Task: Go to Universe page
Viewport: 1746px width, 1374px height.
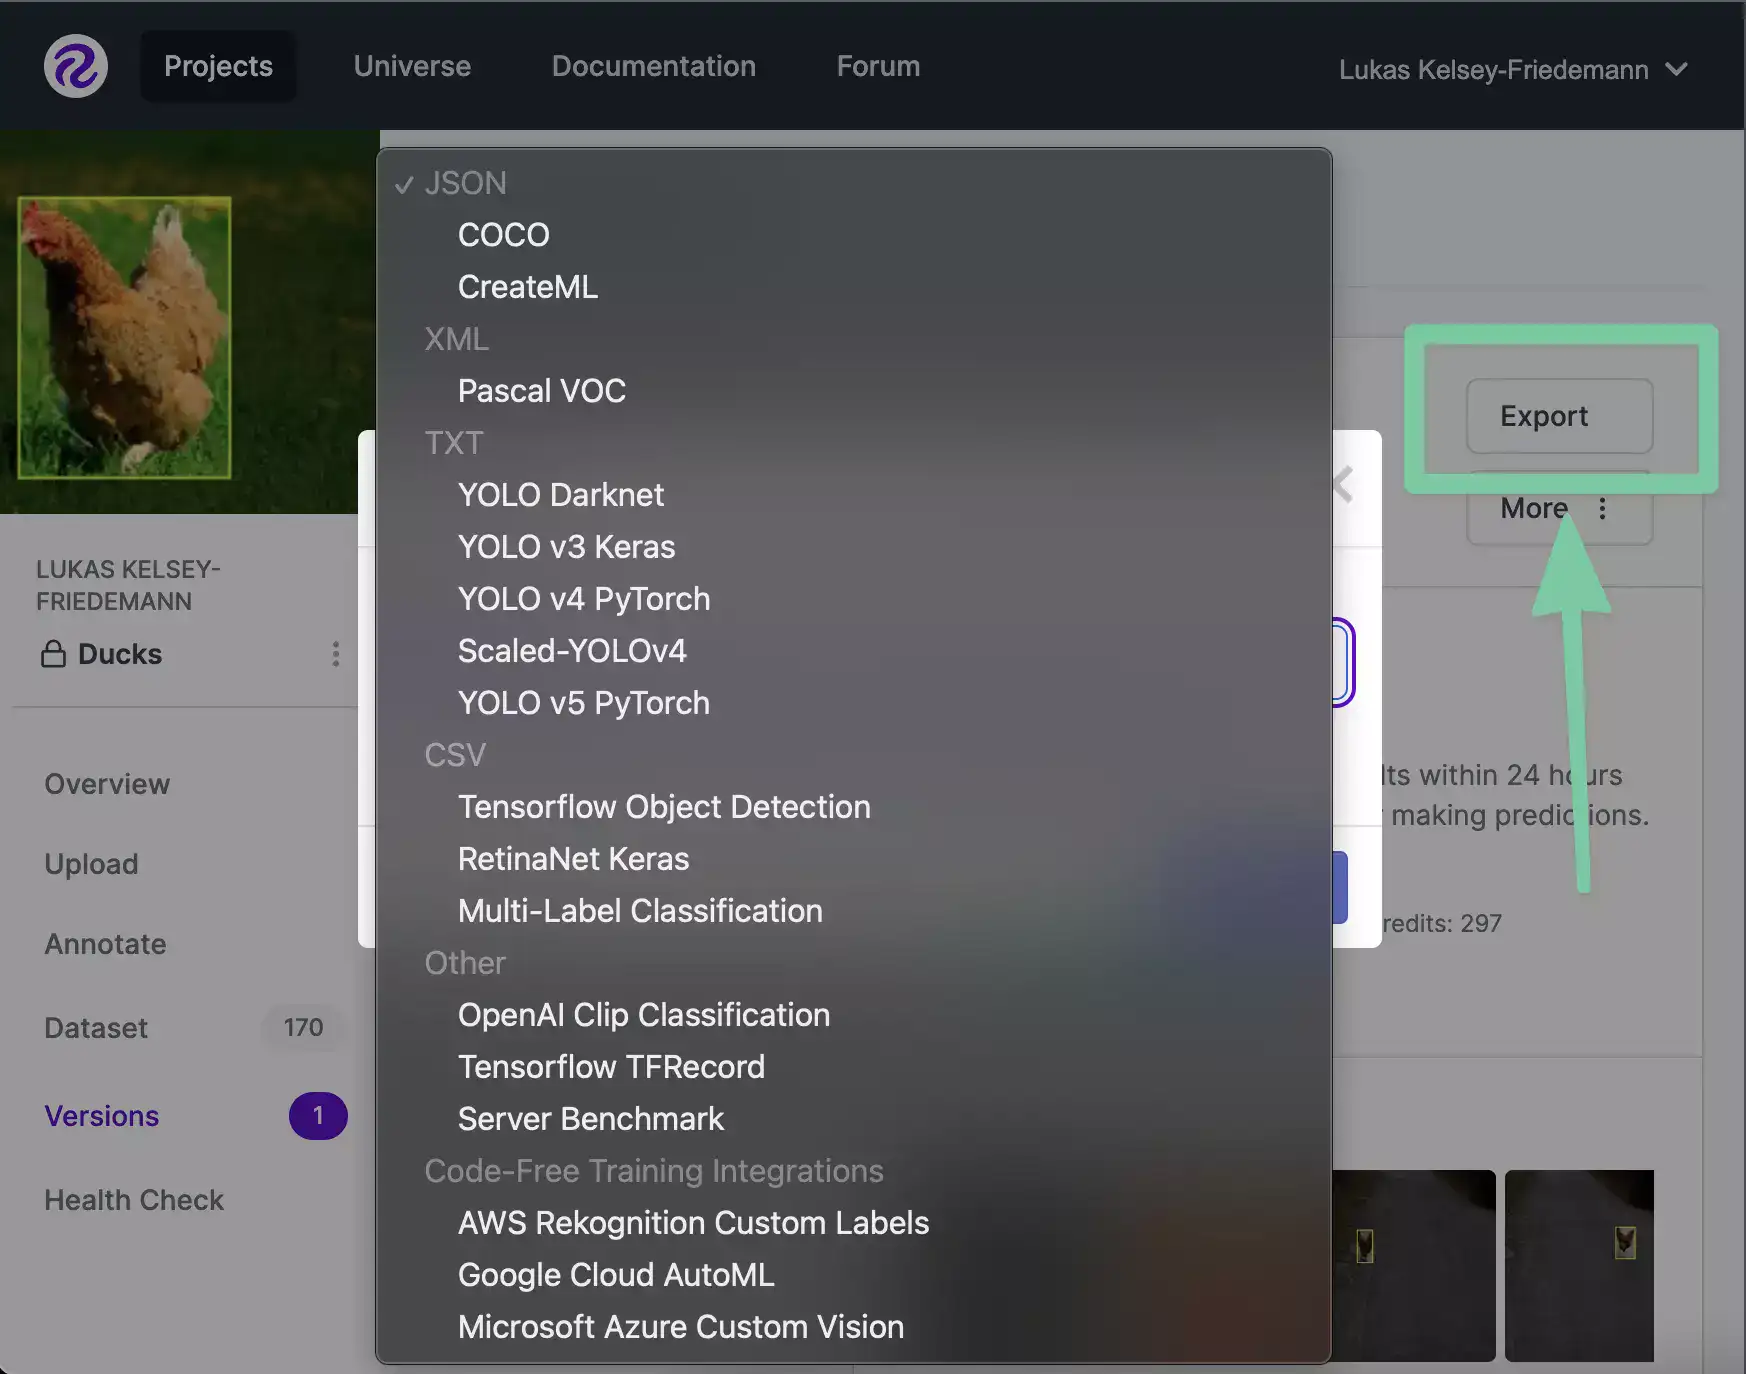Action: point(412,66)
